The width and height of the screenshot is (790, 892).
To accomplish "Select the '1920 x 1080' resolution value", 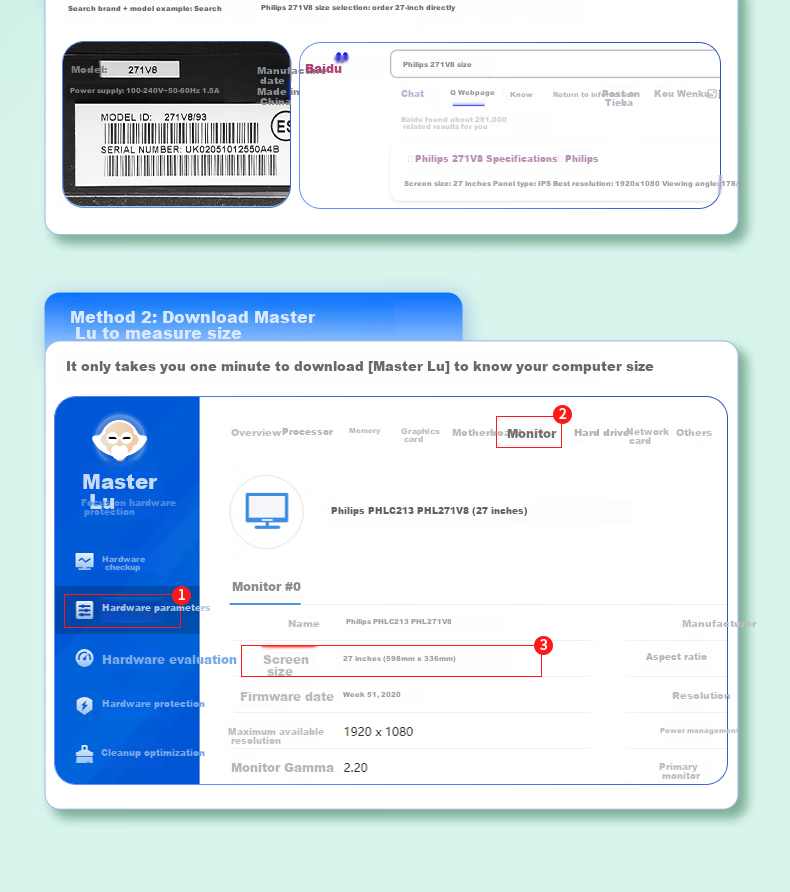I will pos(378,732).
